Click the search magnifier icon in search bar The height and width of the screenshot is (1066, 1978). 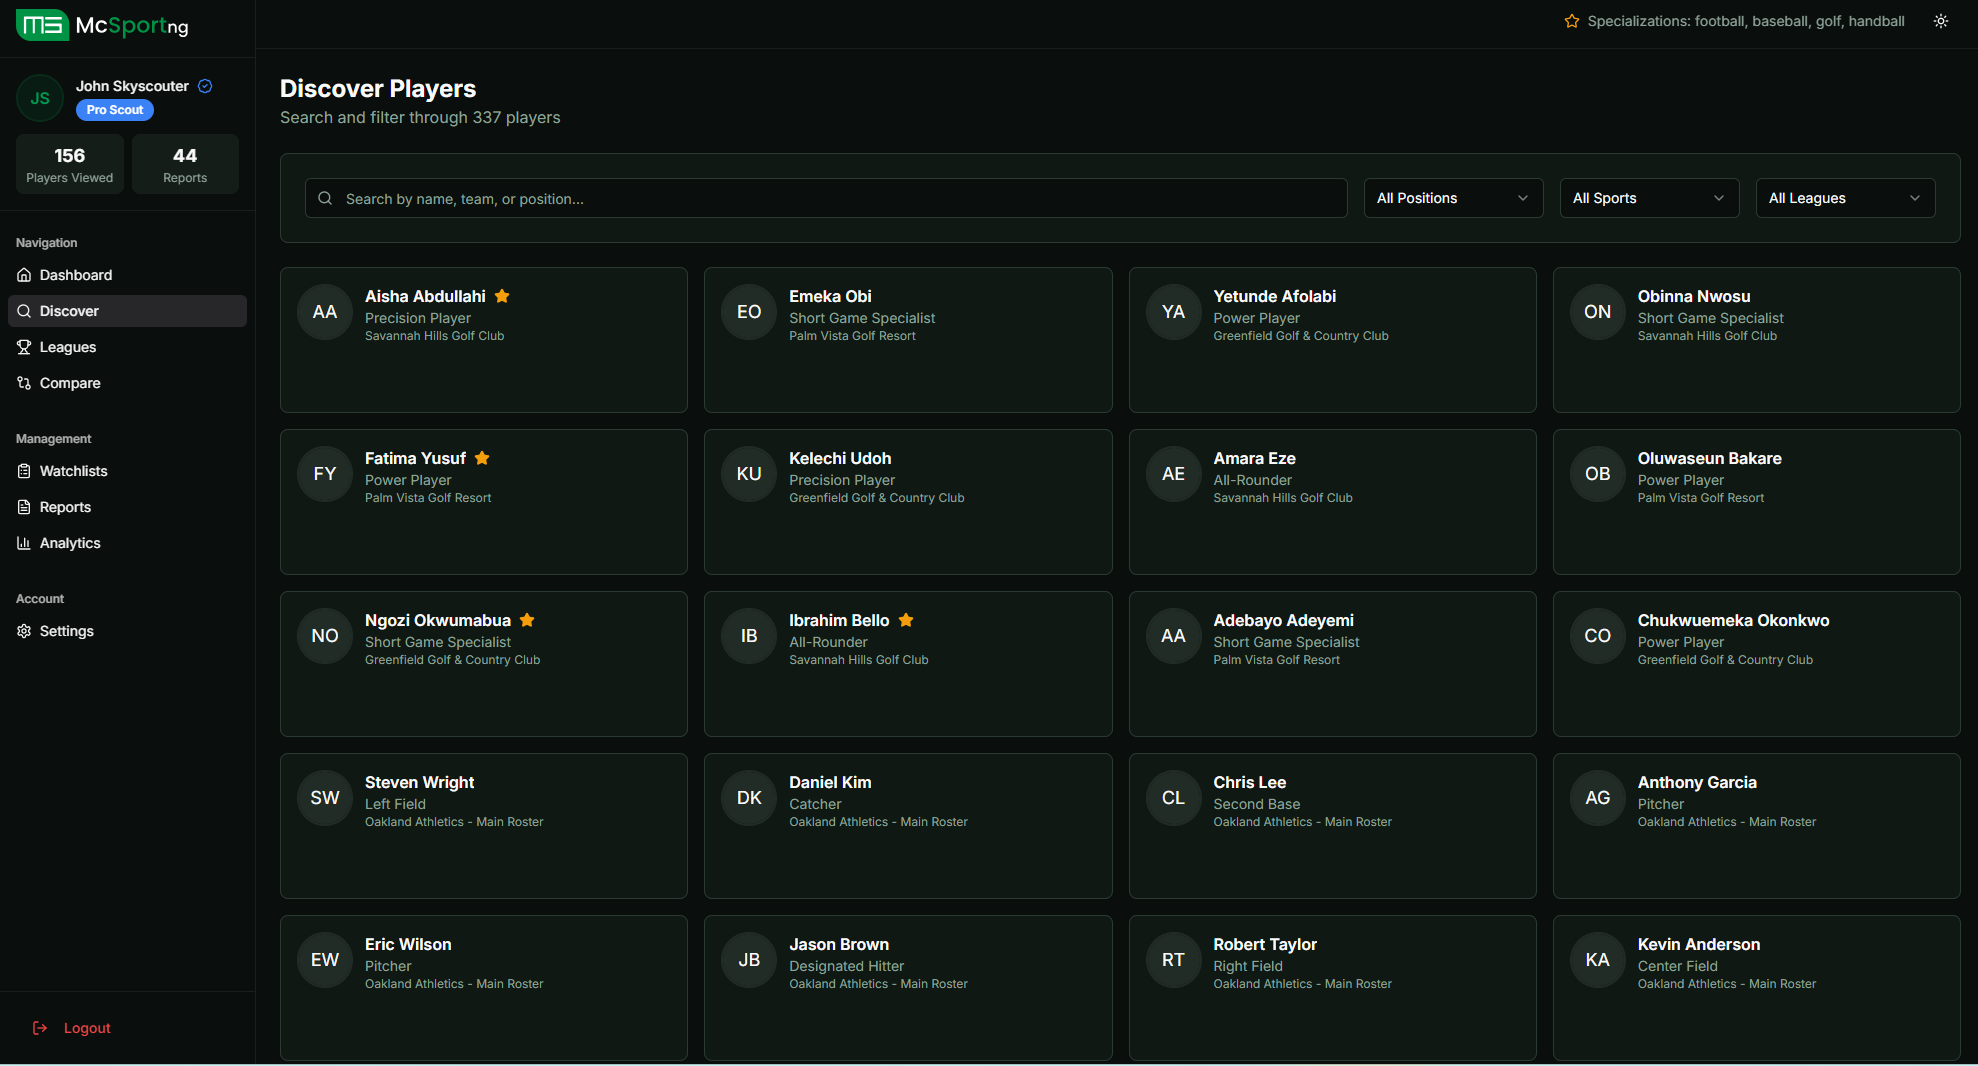[x=325, y=198]
